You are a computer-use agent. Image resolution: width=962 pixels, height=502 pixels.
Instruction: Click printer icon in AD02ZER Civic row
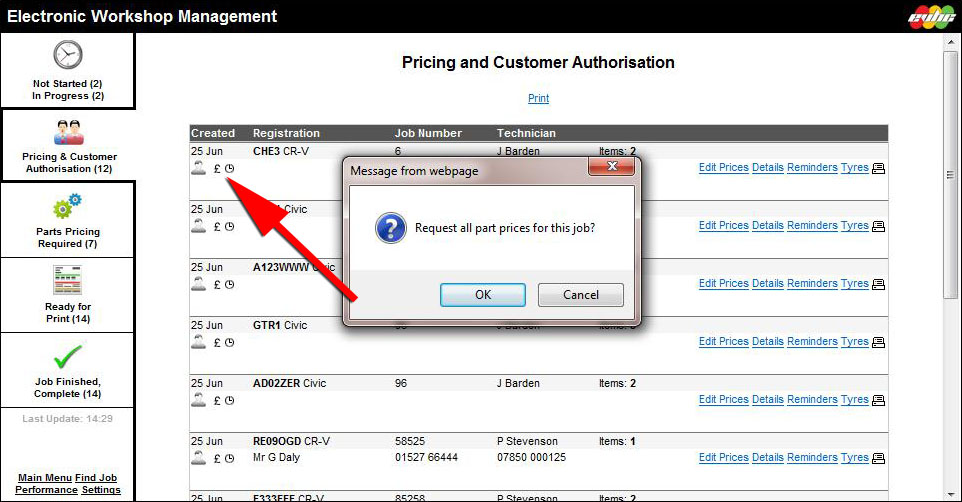879,400
